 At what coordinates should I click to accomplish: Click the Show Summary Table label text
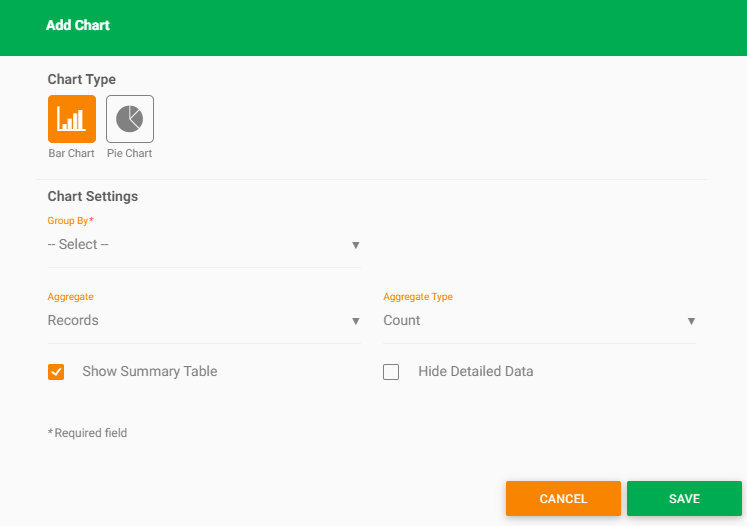point(150,371)
